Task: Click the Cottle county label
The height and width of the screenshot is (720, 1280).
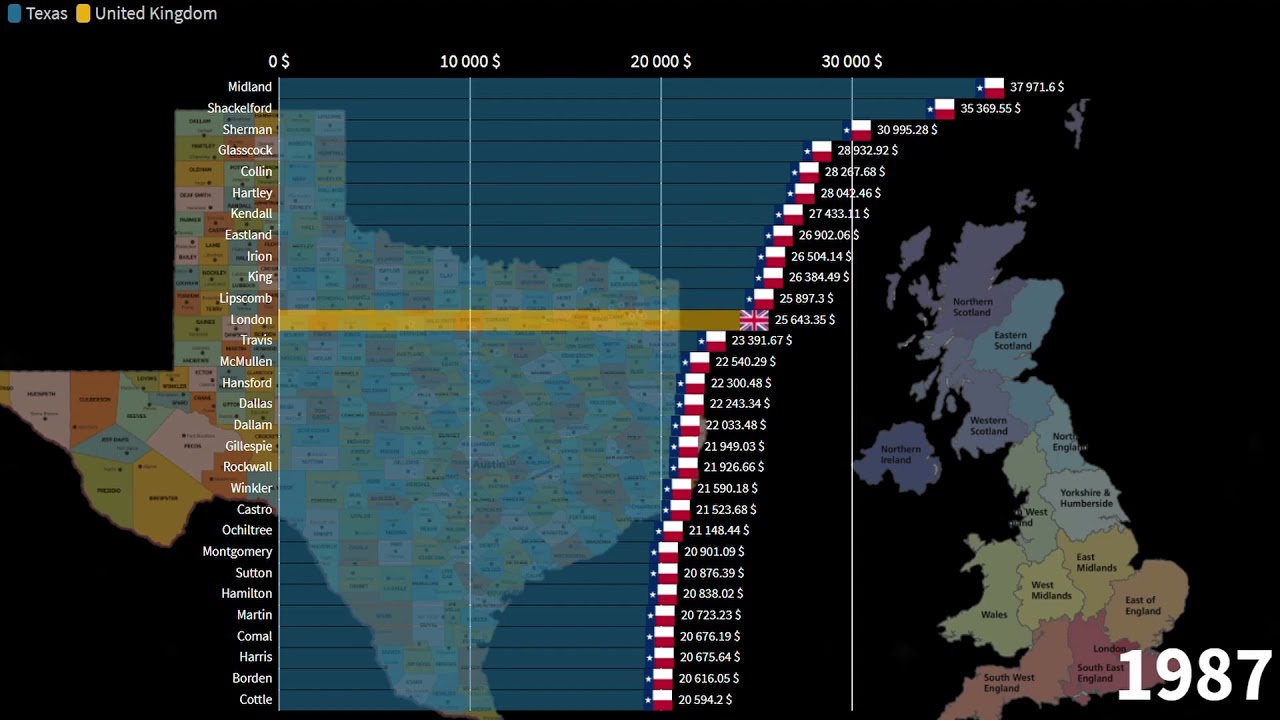Action: [x=256, y=700]
